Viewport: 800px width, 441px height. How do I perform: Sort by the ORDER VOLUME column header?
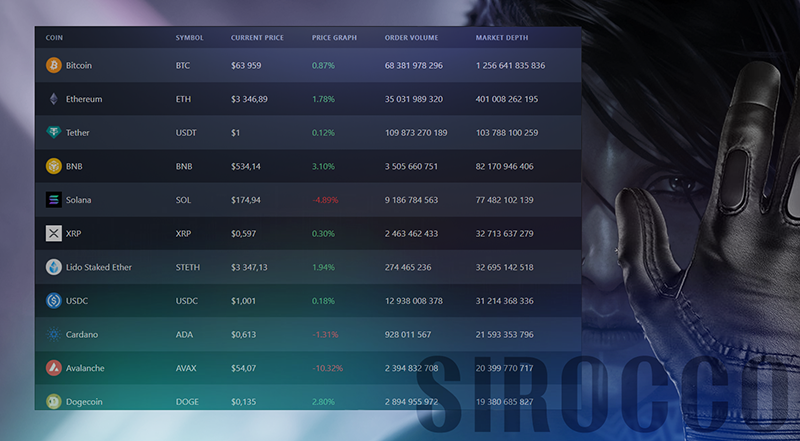(411, 38)
